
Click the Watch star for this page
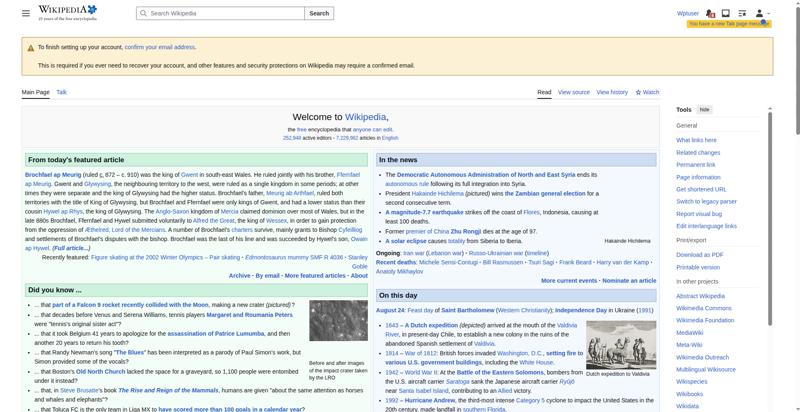pyautogui.click(x=647, y=92)
